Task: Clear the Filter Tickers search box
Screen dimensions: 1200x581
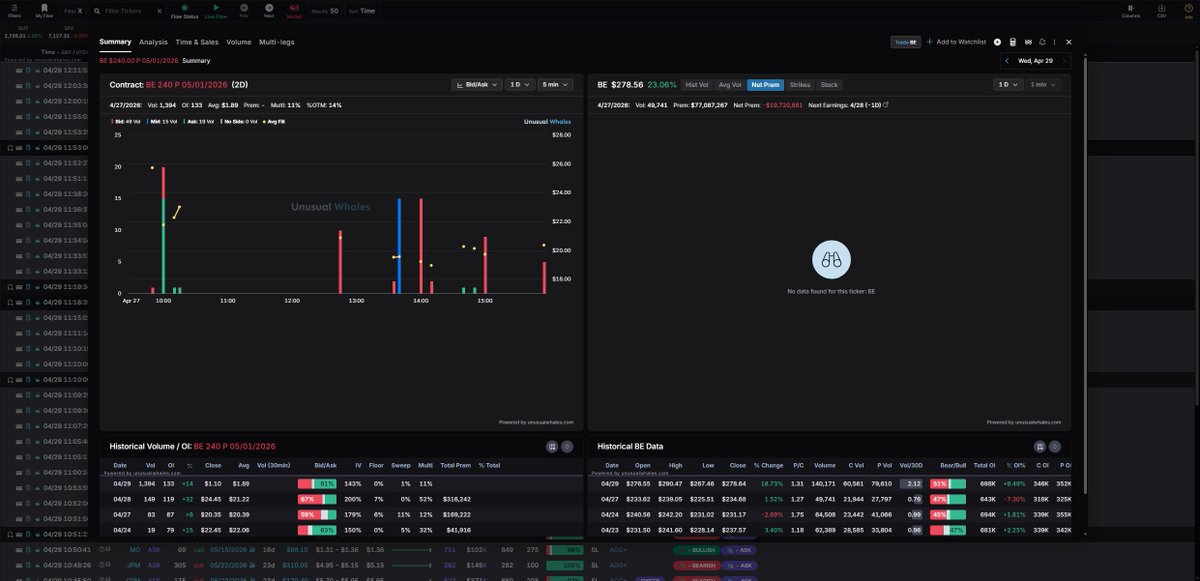Action: [x=159, y=11]
